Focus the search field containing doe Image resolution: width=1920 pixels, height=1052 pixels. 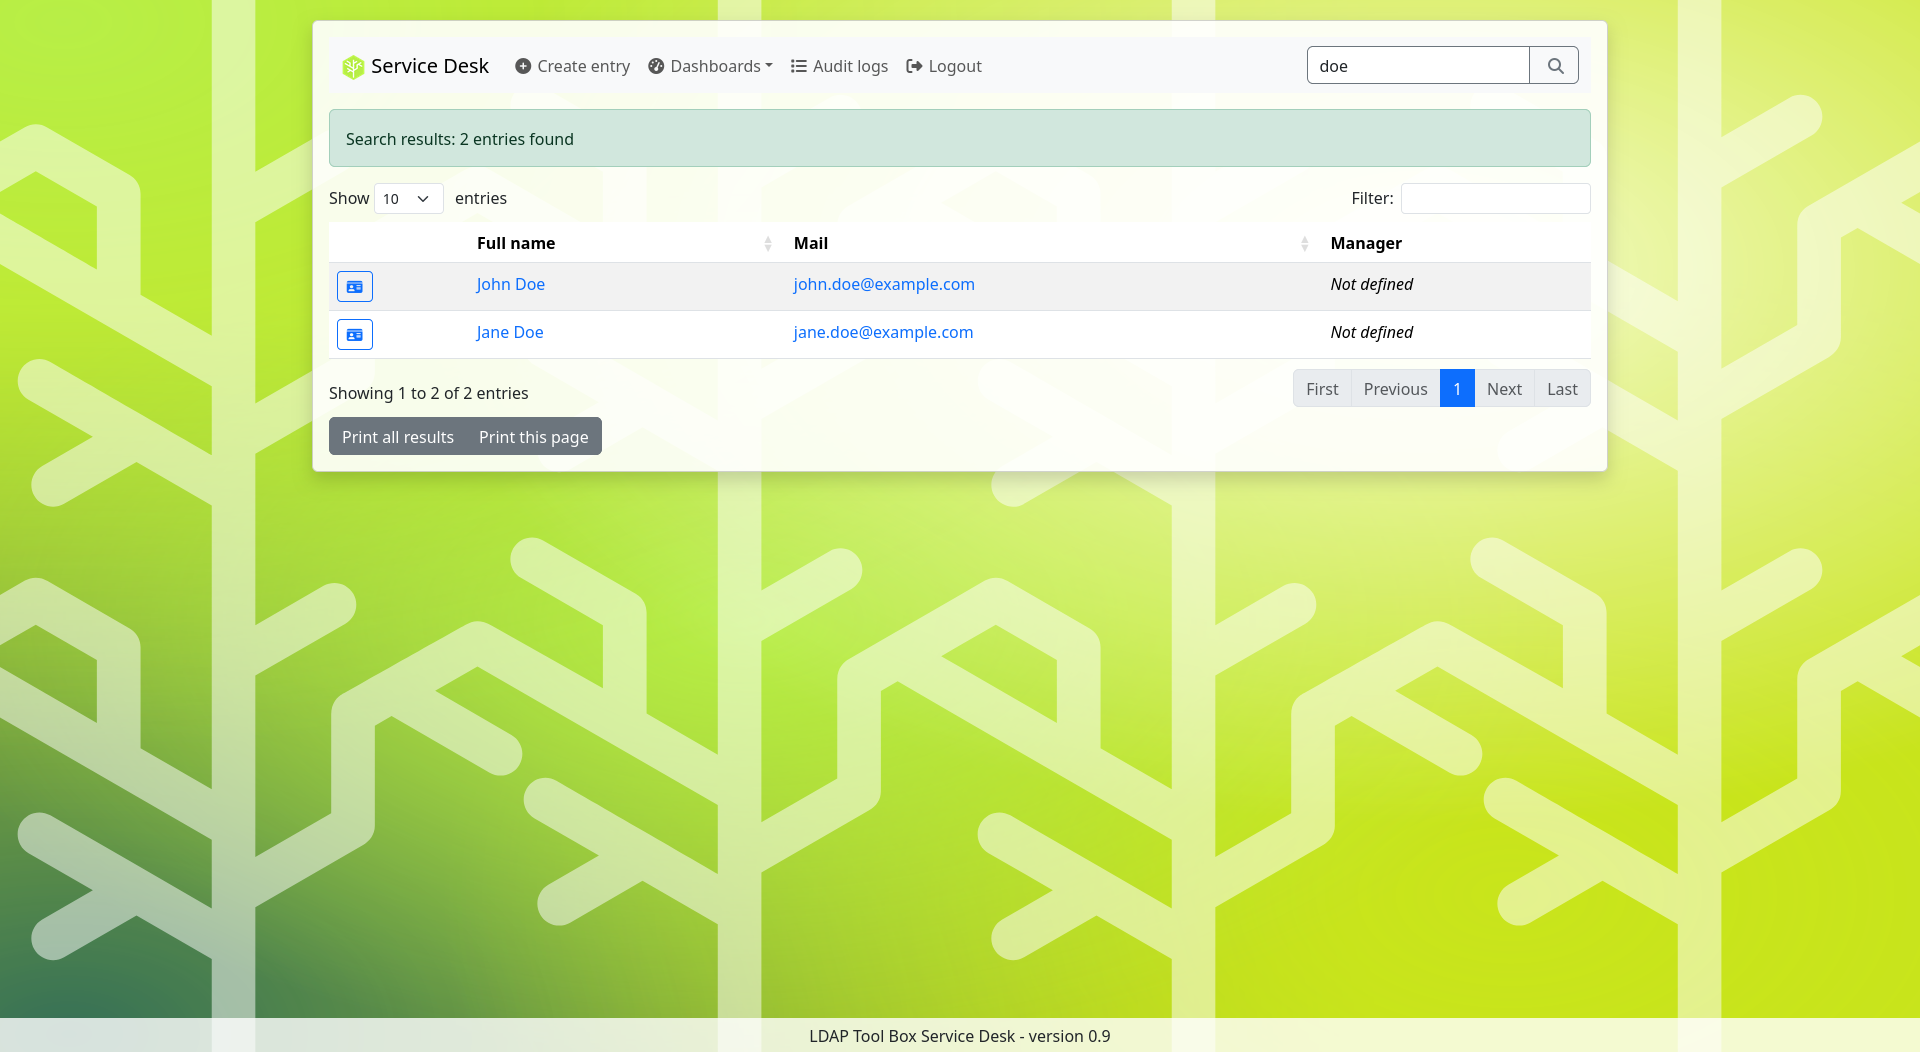click(1418, 66)
